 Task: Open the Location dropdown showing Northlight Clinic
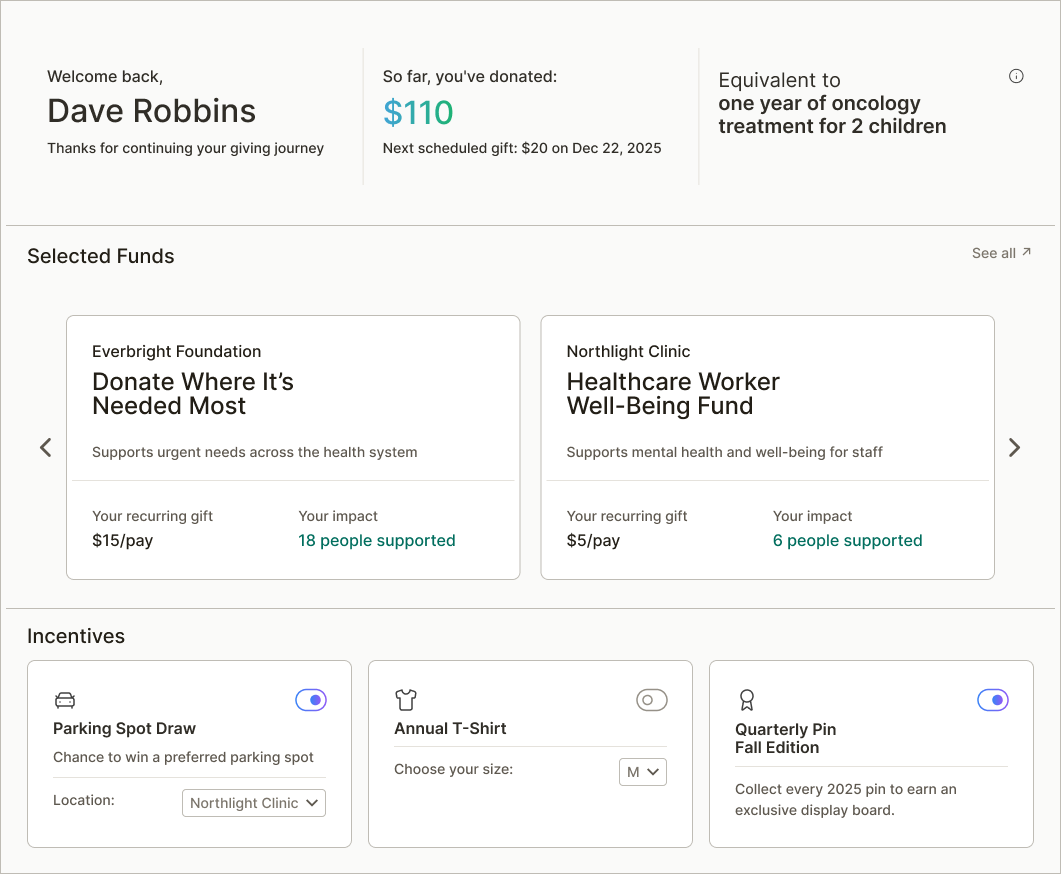point(254,802)
